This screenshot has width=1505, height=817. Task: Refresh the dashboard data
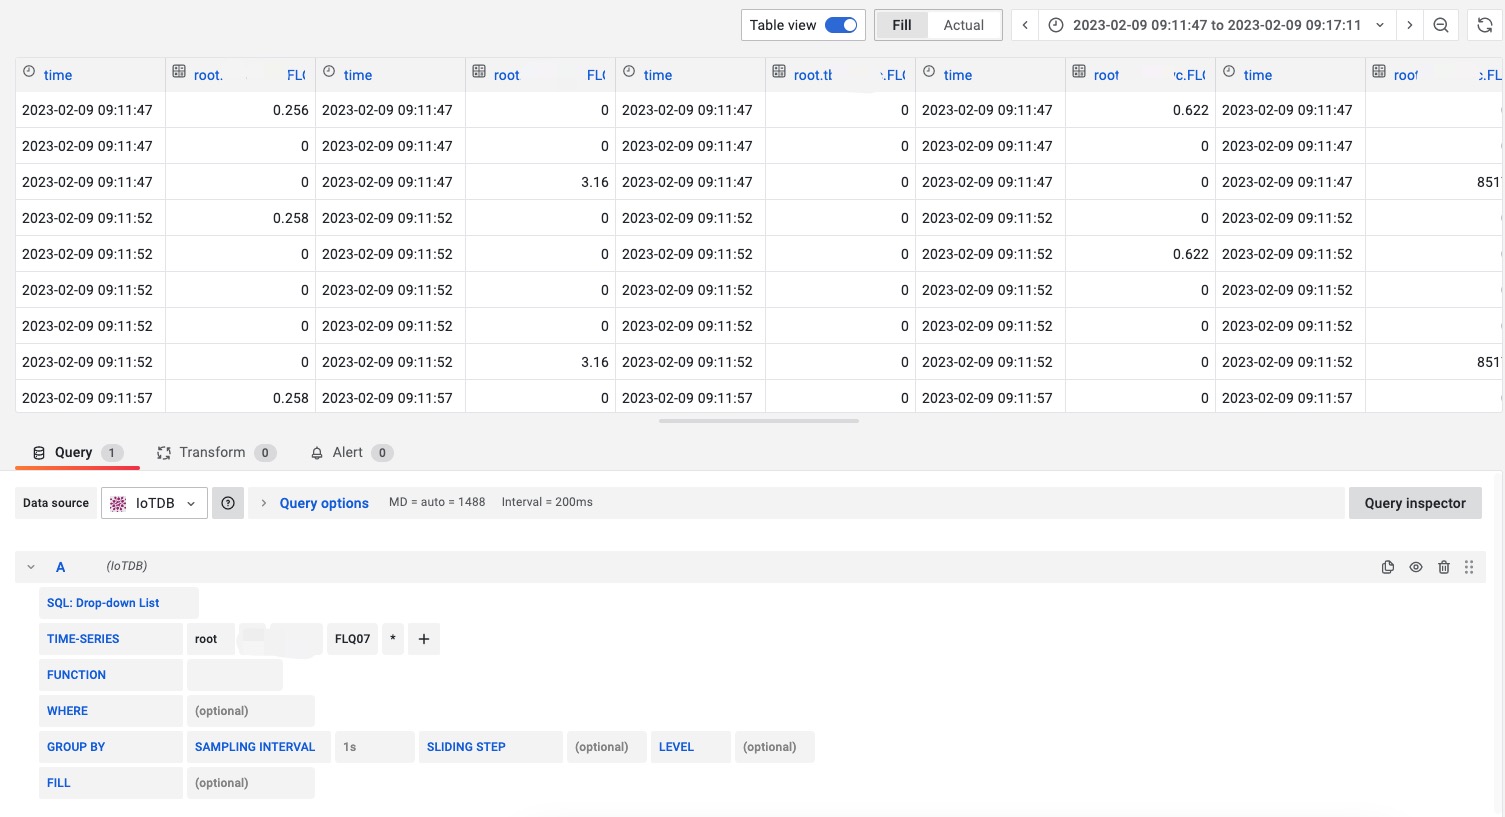1485,25
